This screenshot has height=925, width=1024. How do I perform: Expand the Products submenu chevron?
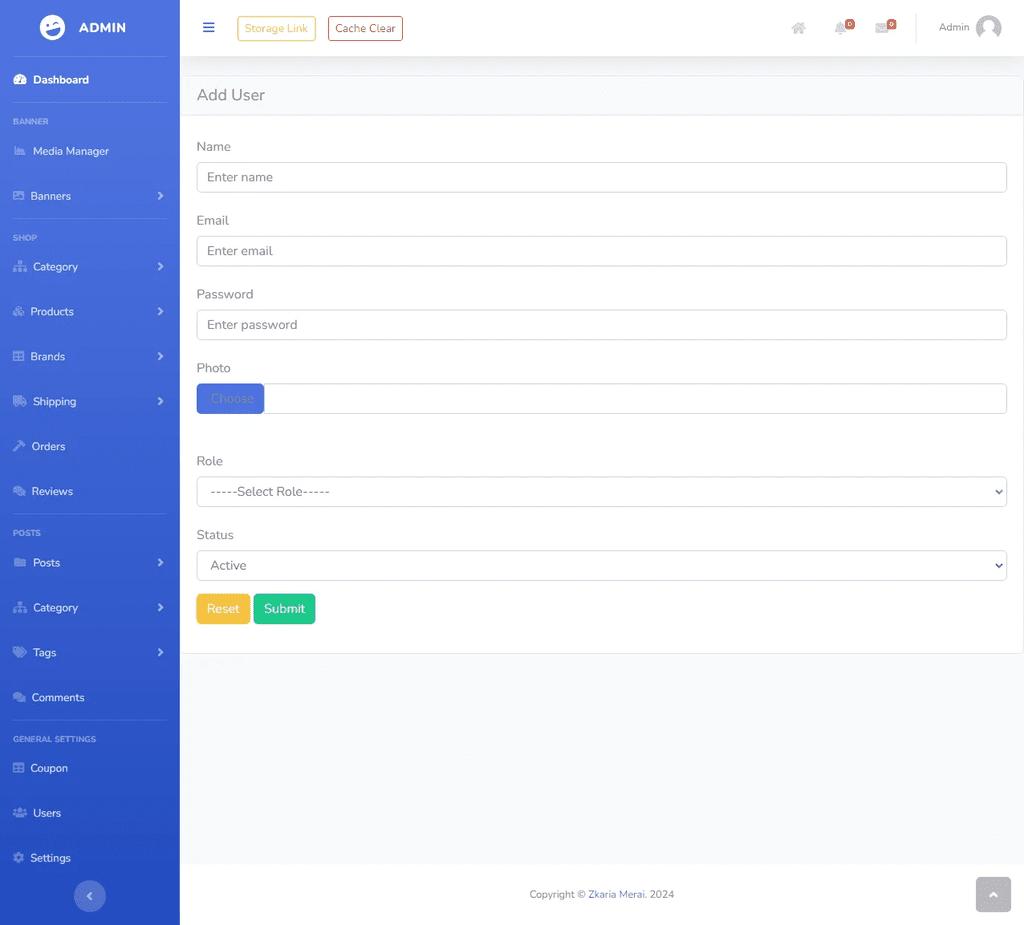(x=160, y=312)
